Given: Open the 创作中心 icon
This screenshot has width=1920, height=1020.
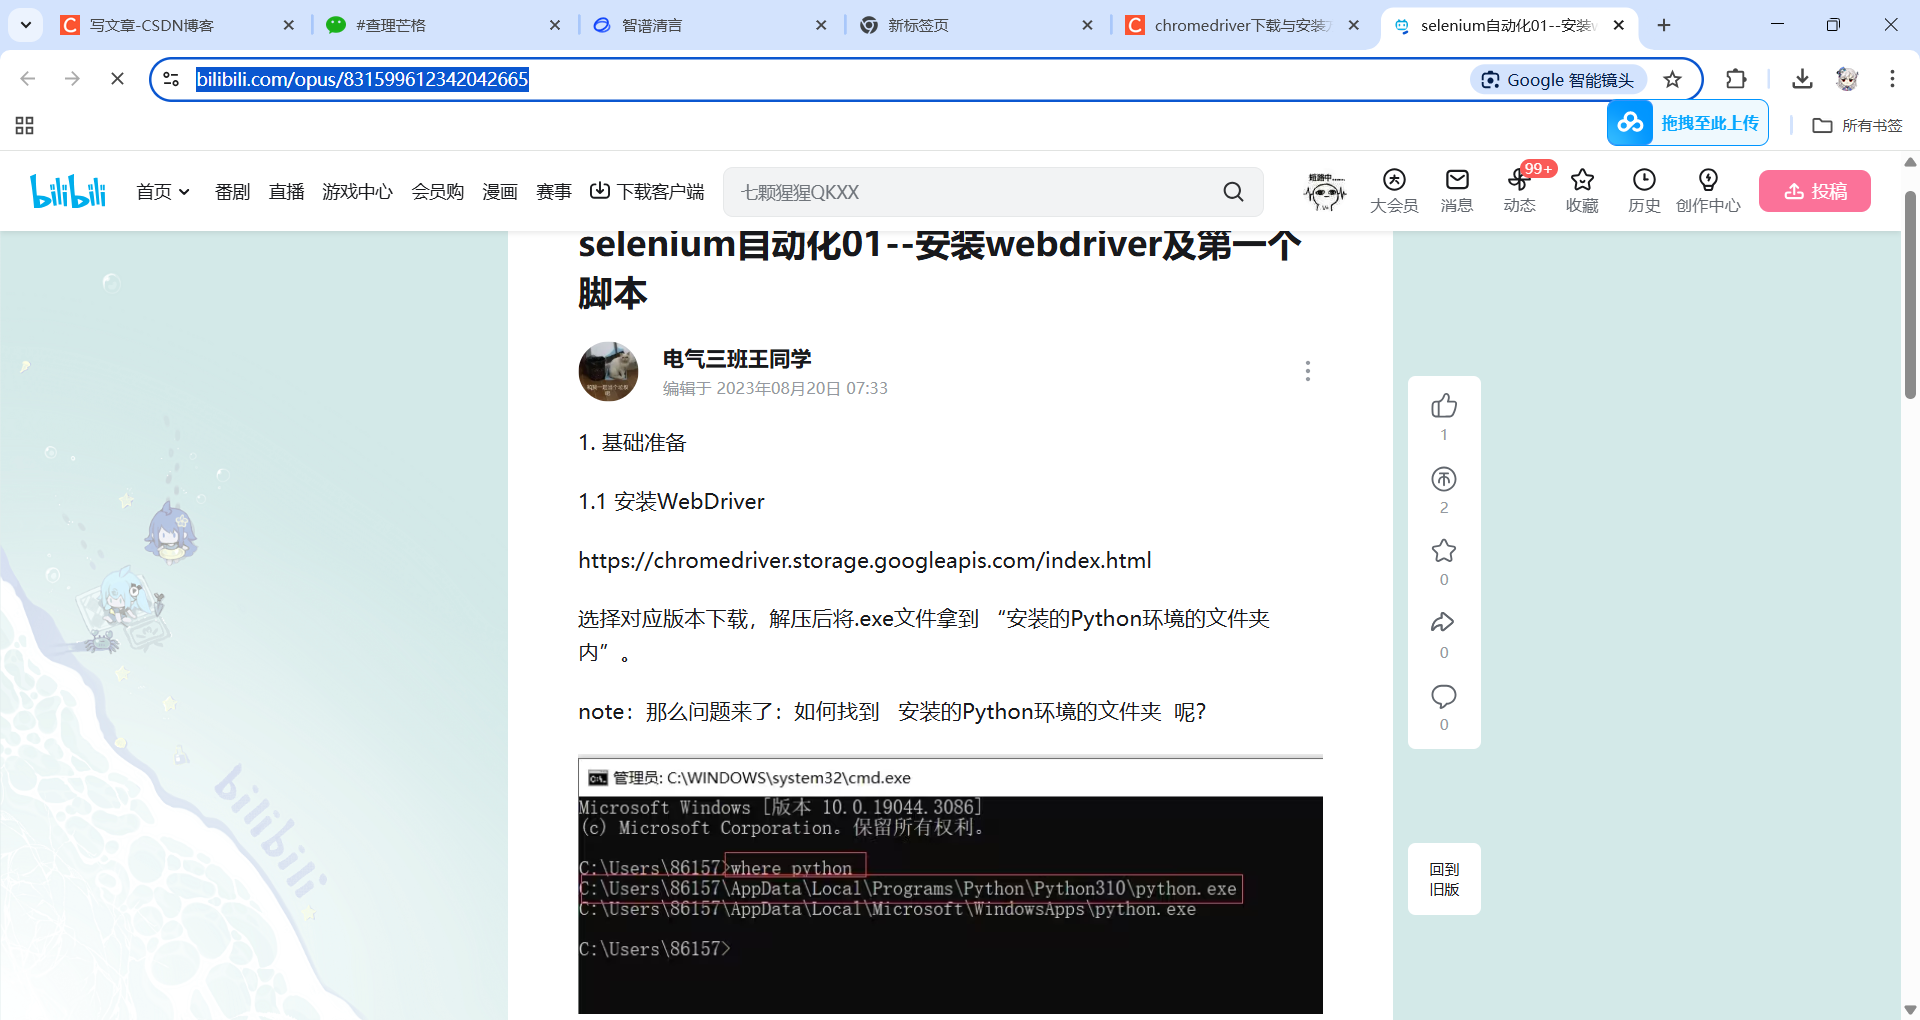Looking at the screenshot, I should [1708, 191].
